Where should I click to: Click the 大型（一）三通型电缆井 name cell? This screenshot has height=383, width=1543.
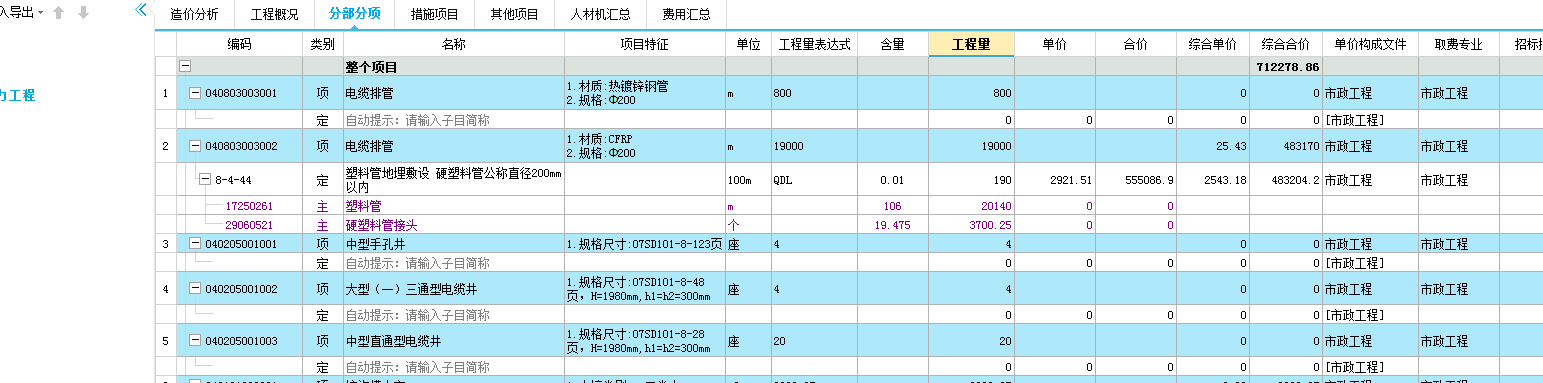point(453,289)
